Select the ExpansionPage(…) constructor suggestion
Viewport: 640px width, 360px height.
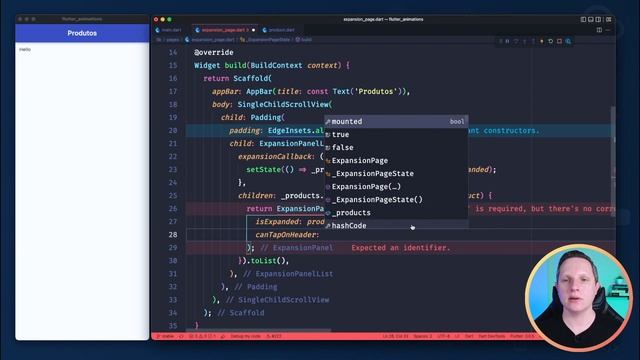click(x=396, y=187)
